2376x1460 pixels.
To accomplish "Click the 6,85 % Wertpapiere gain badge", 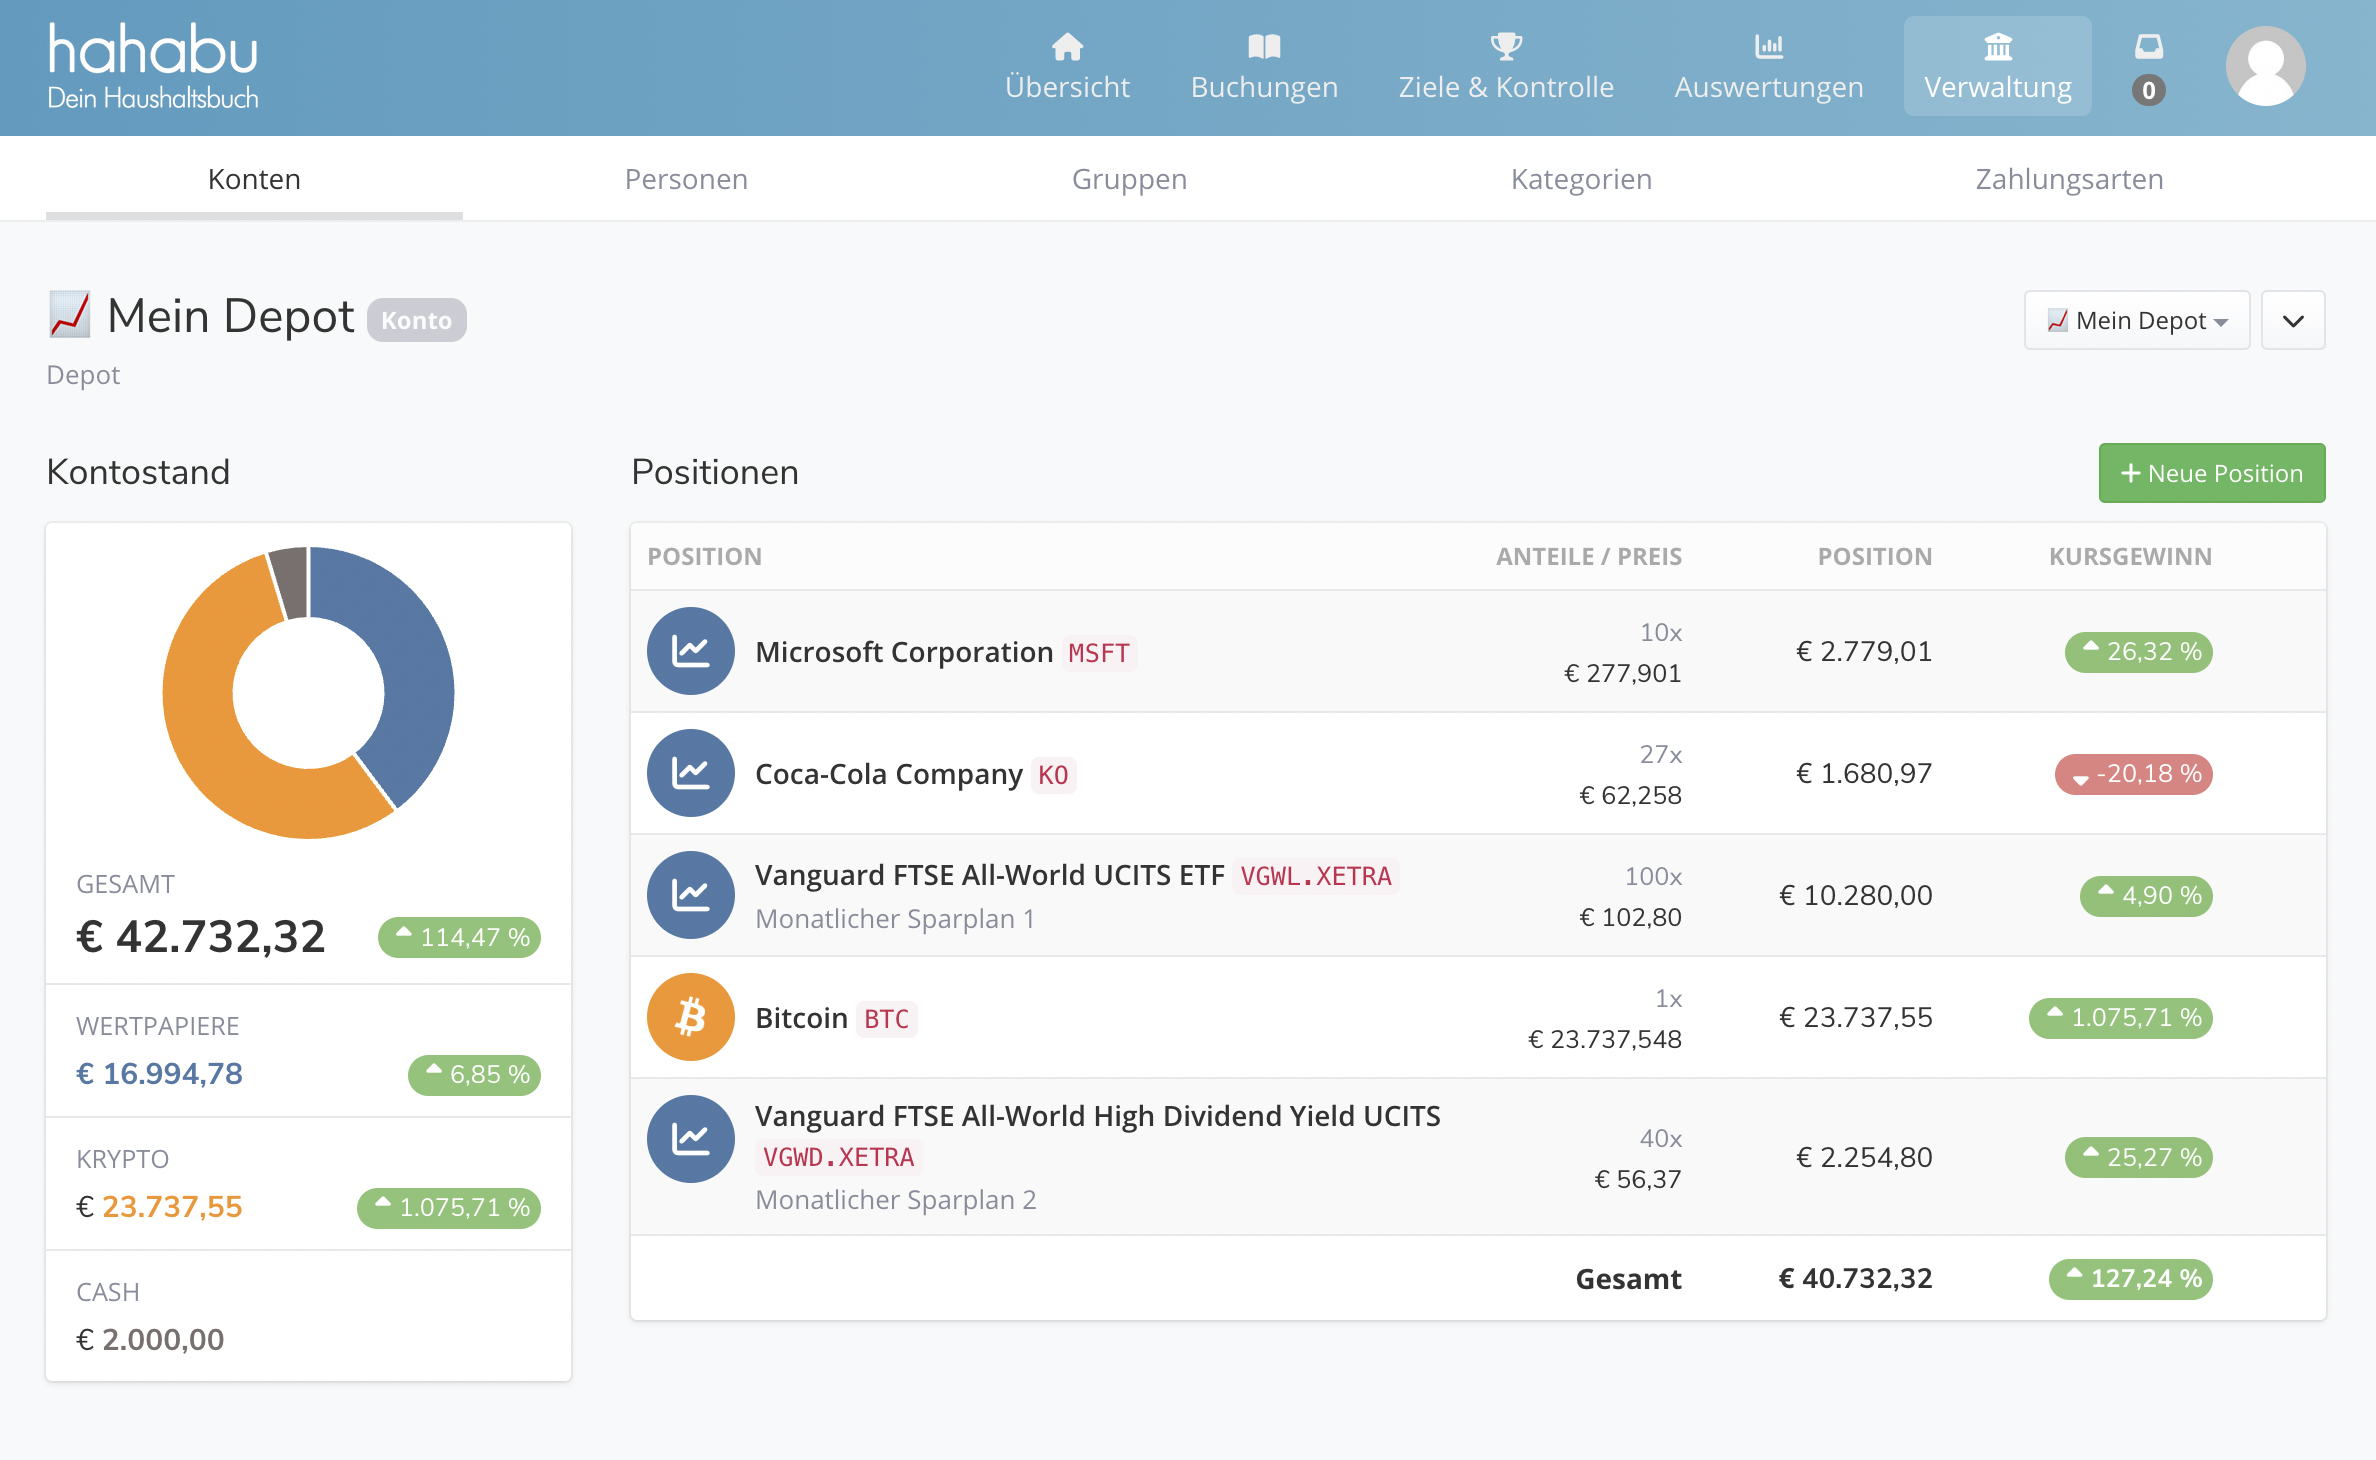I will 474,1075.
